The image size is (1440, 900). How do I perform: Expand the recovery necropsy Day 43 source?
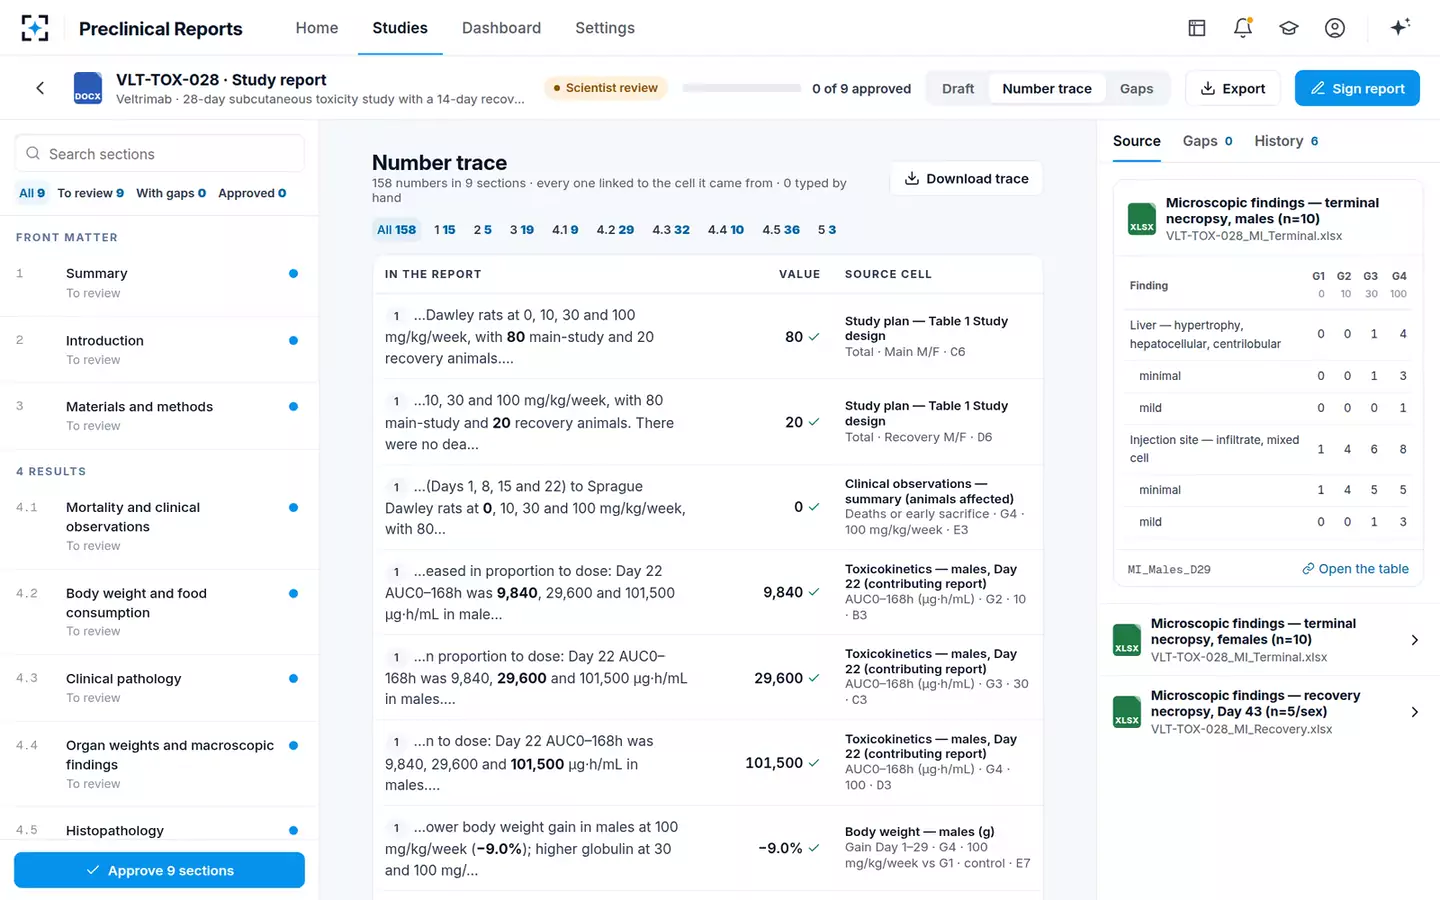pyautogui.click(x=1414, y=712)
